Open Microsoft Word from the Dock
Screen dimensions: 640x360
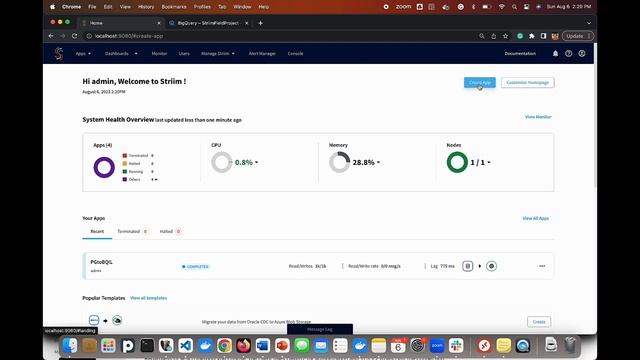point(263,346)
